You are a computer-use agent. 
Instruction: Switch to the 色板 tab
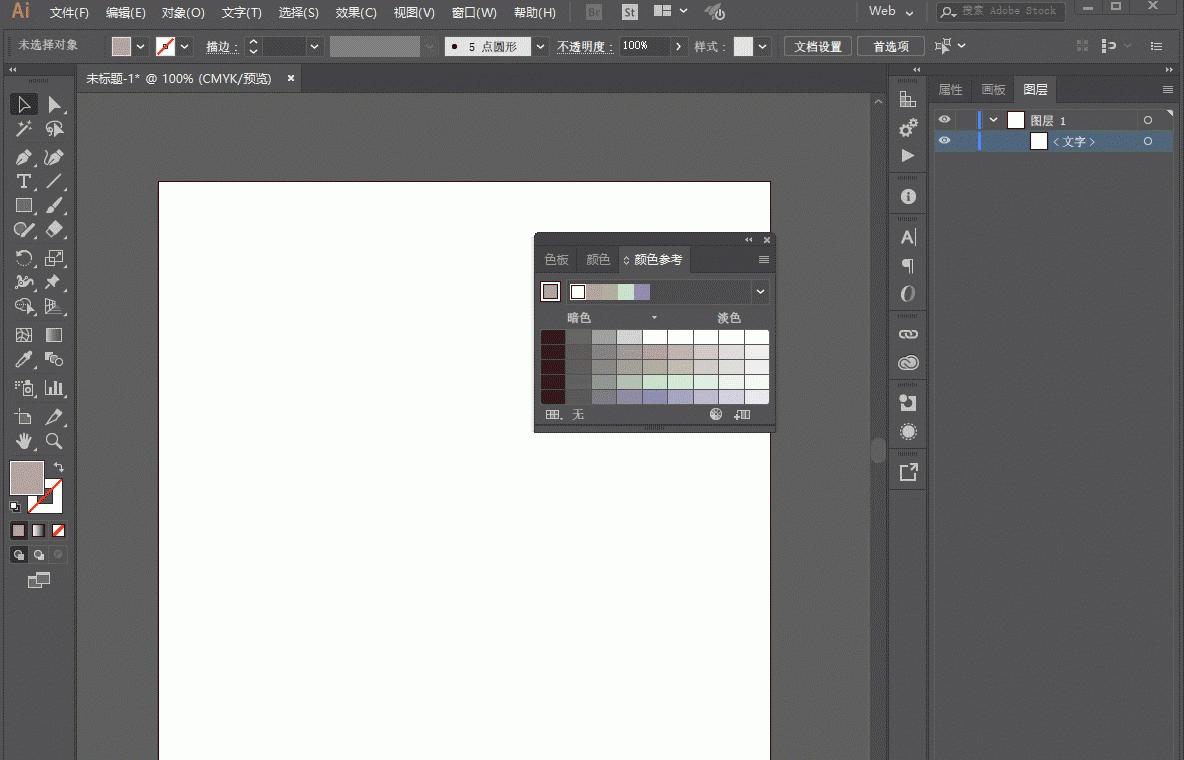tap(557, 260)
